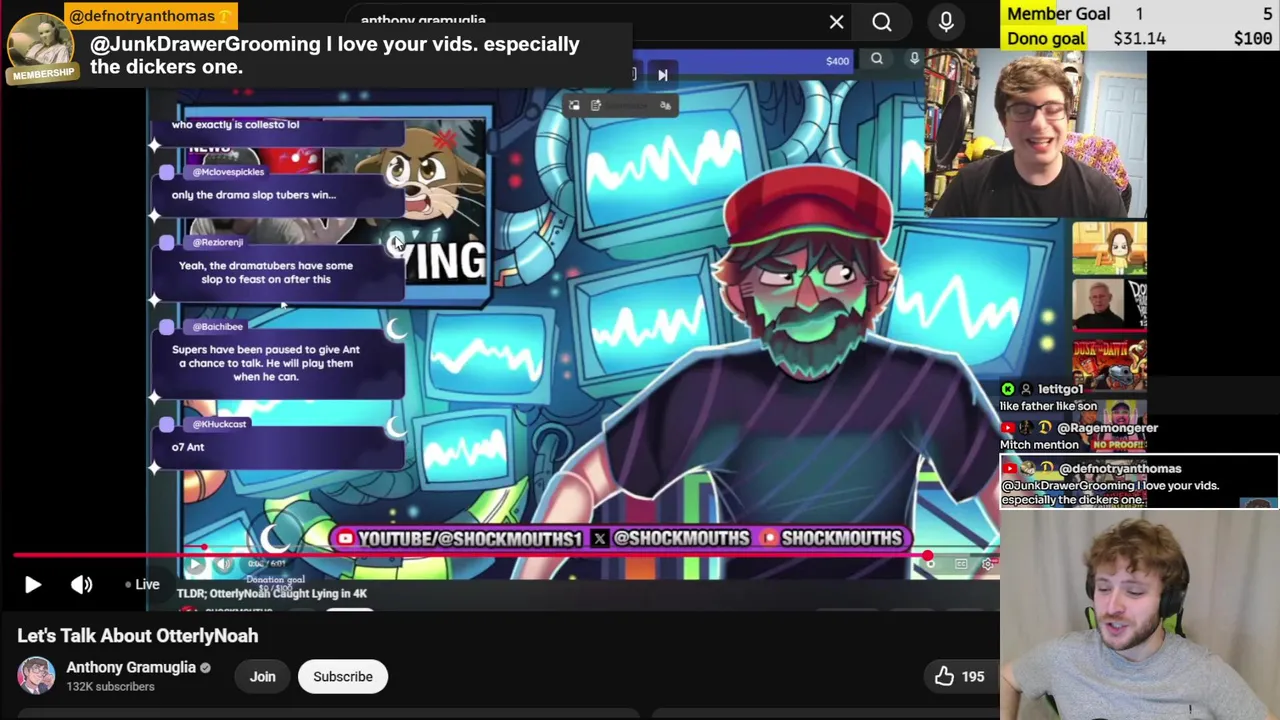Click the "Dono goal" $31.14 counter

coord(1140,38)
